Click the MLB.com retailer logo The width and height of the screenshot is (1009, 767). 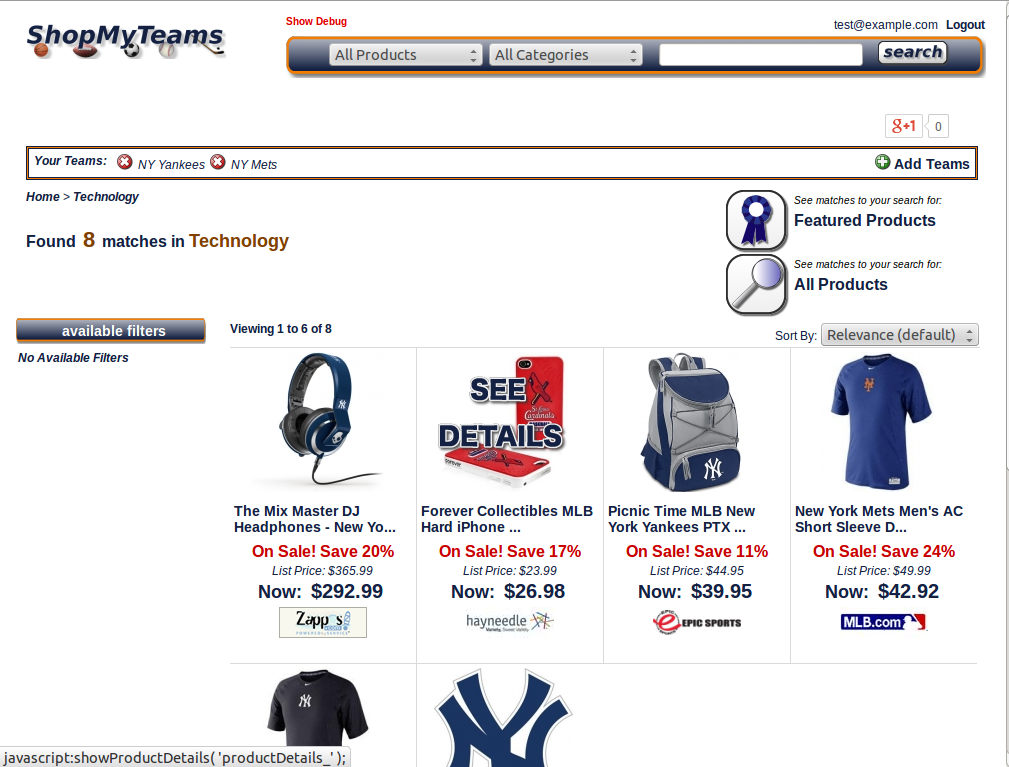click(884, 622)
